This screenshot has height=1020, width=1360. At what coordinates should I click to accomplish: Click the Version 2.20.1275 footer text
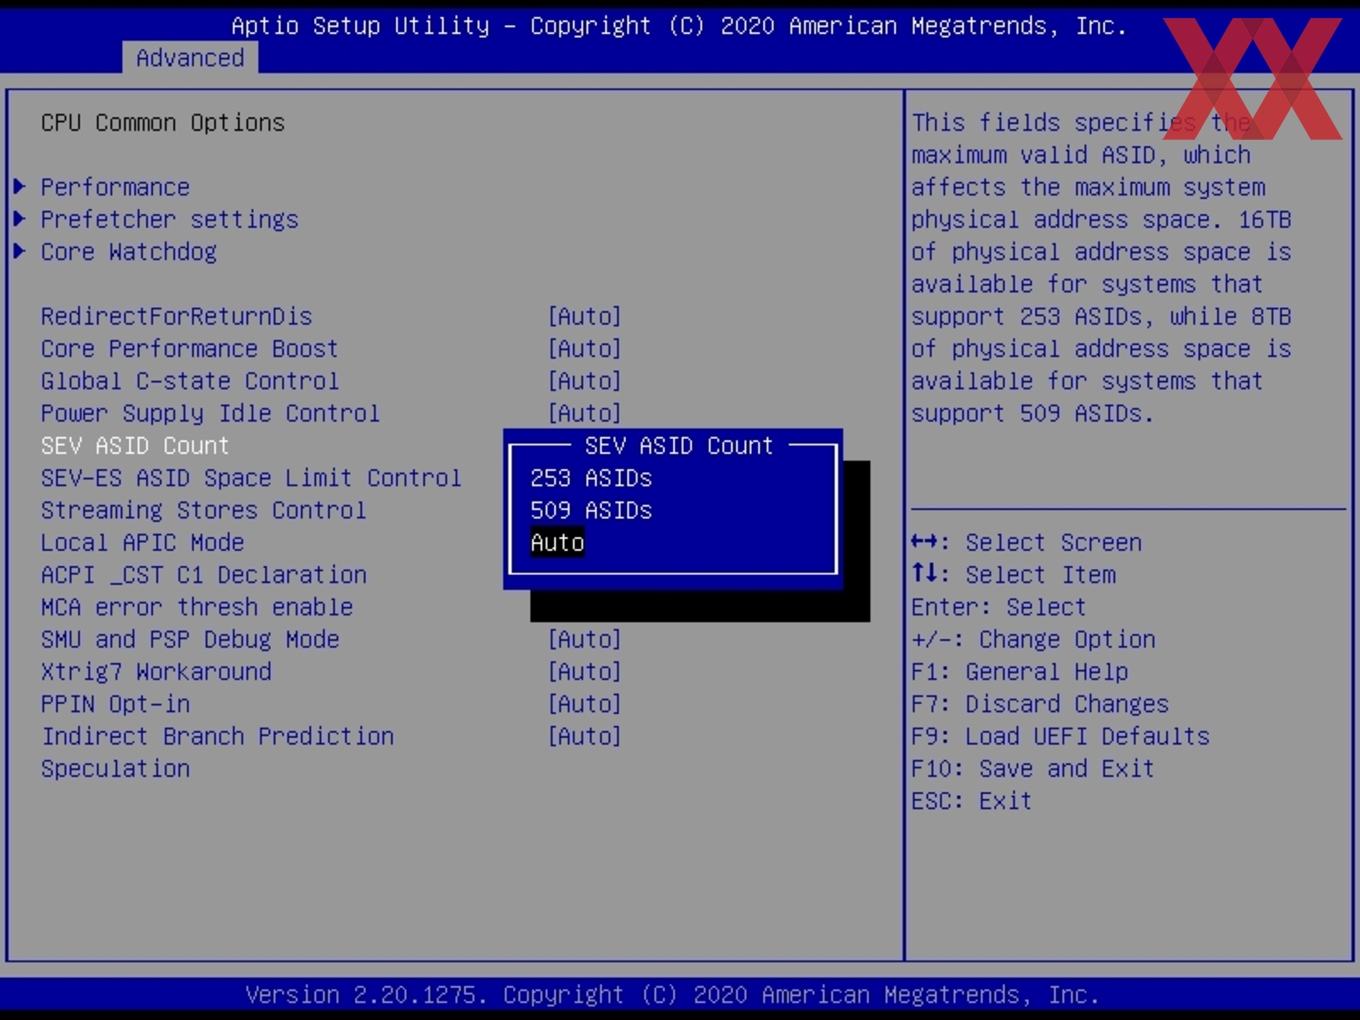(x=672, y=995)
